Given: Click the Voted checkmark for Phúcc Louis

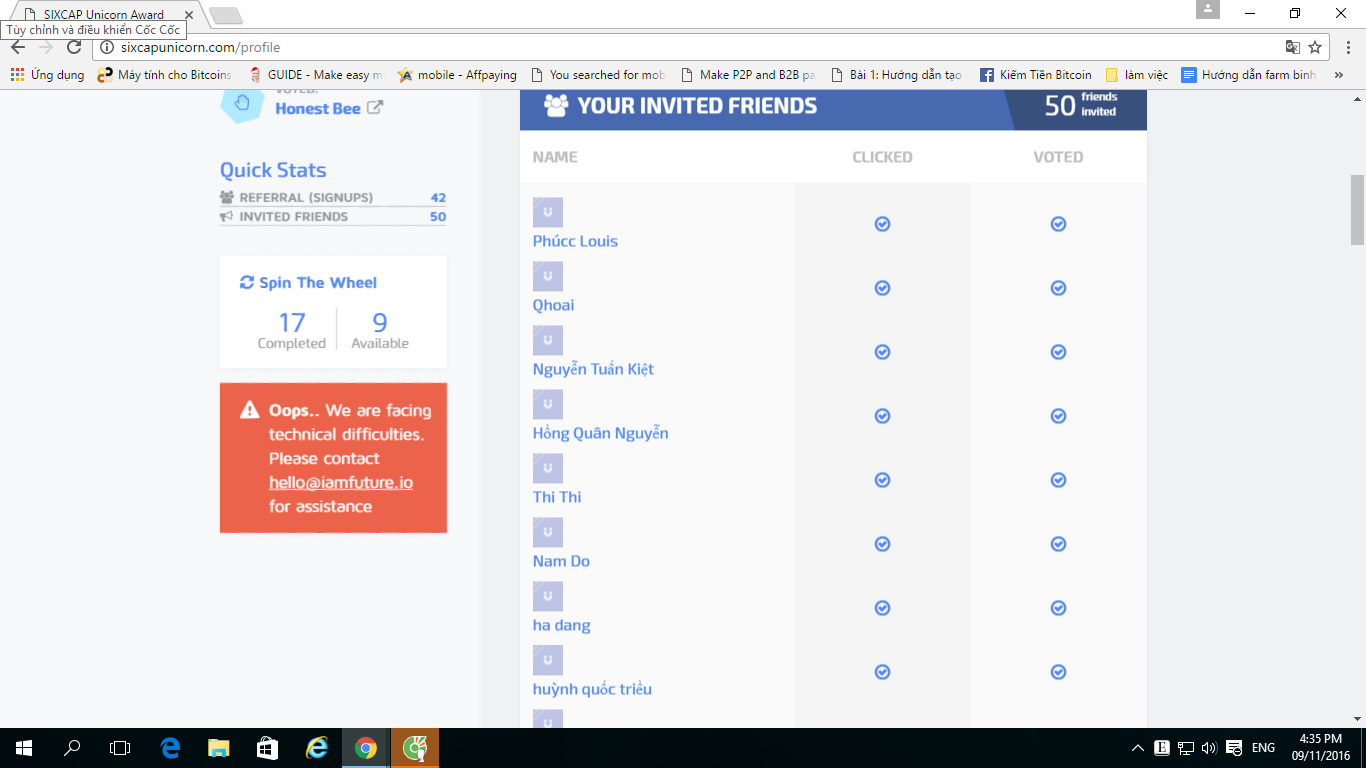Looking at the screenshot, I should [x=1058, y=224].
